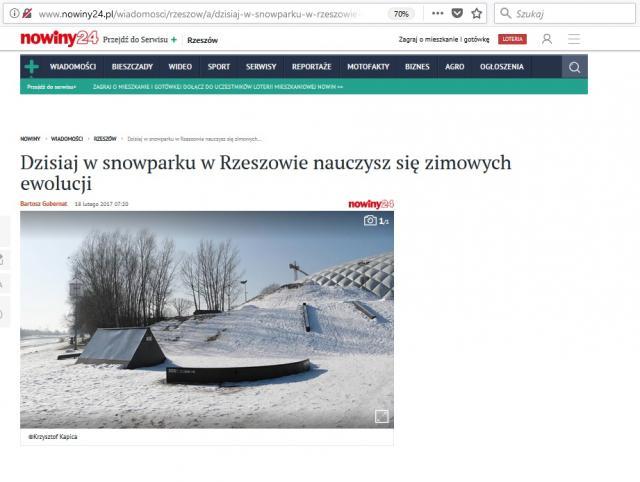Open the browser page actions three-dot menu
640x482 pixels.
438,14
